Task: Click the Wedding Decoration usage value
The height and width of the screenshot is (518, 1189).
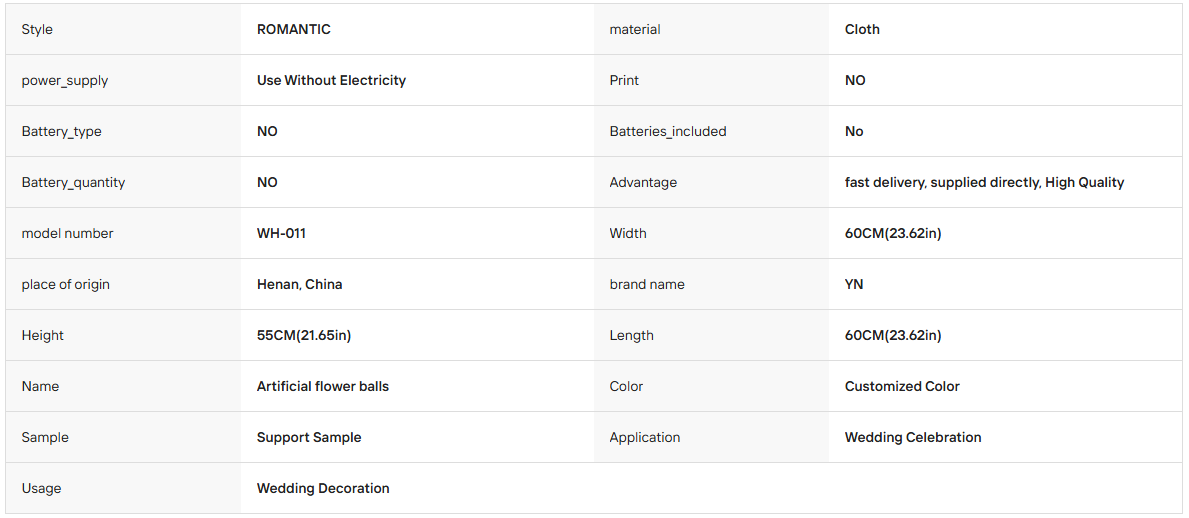Action: click(323, 488)
